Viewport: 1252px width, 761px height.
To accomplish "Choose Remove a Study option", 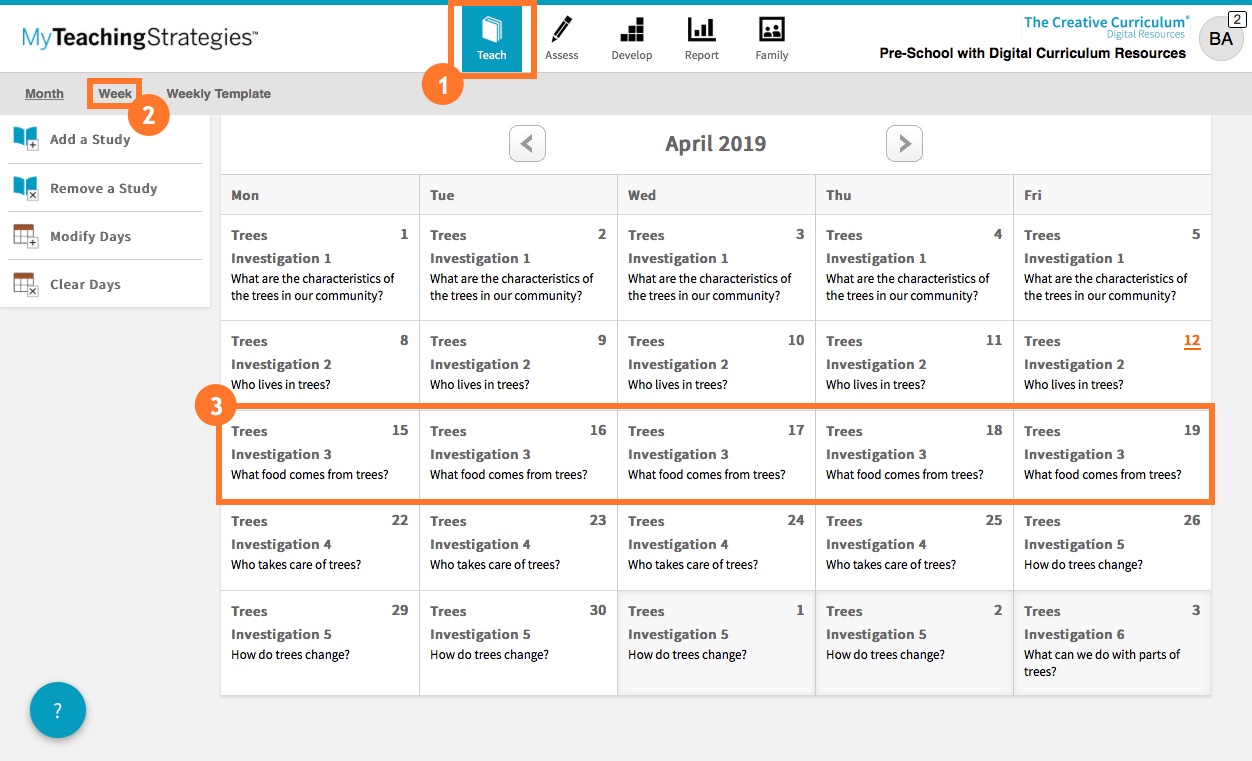I will coord(103,188).
